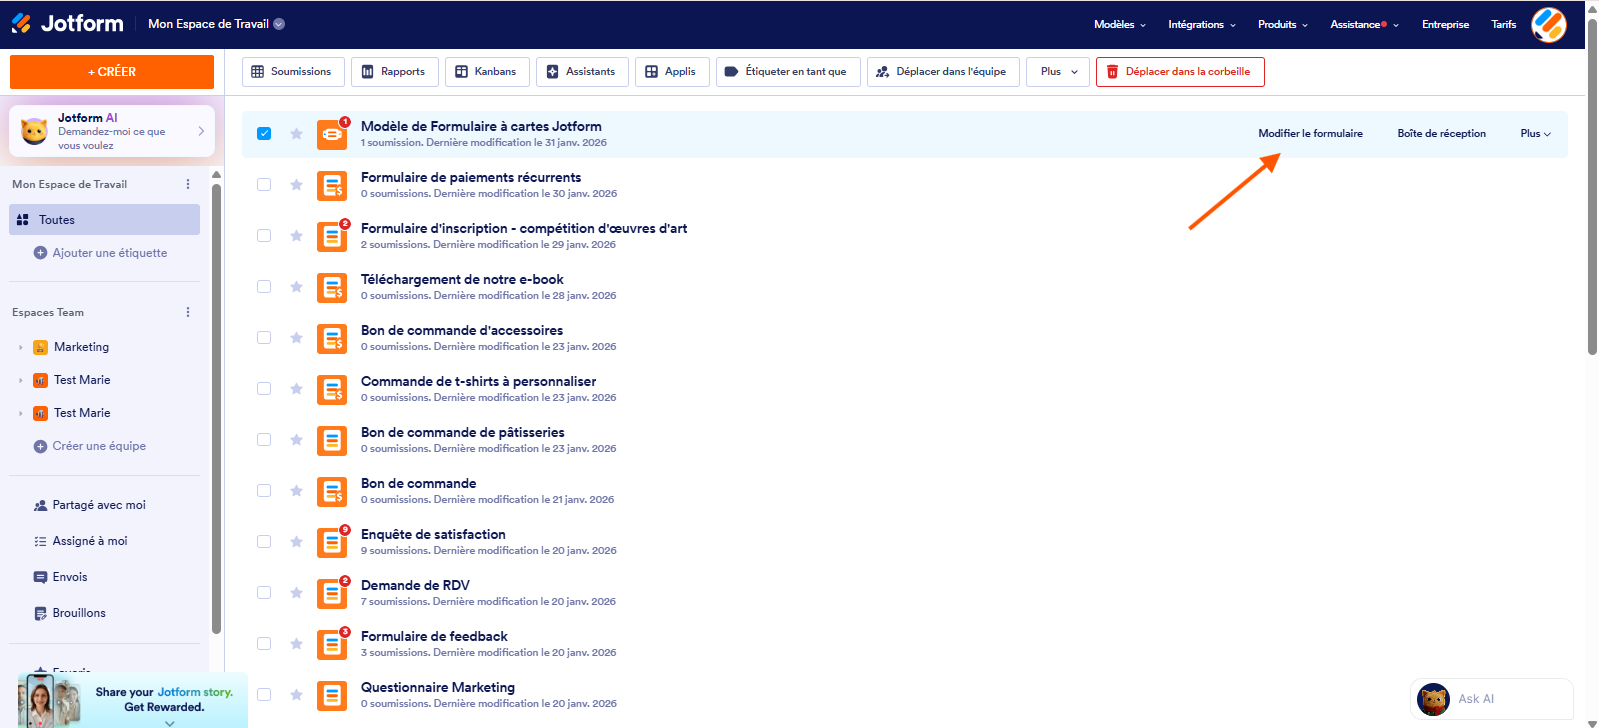Check the Formulaire de paiements récurrents checkbox

pyautogui.click(x=264, y=184)
